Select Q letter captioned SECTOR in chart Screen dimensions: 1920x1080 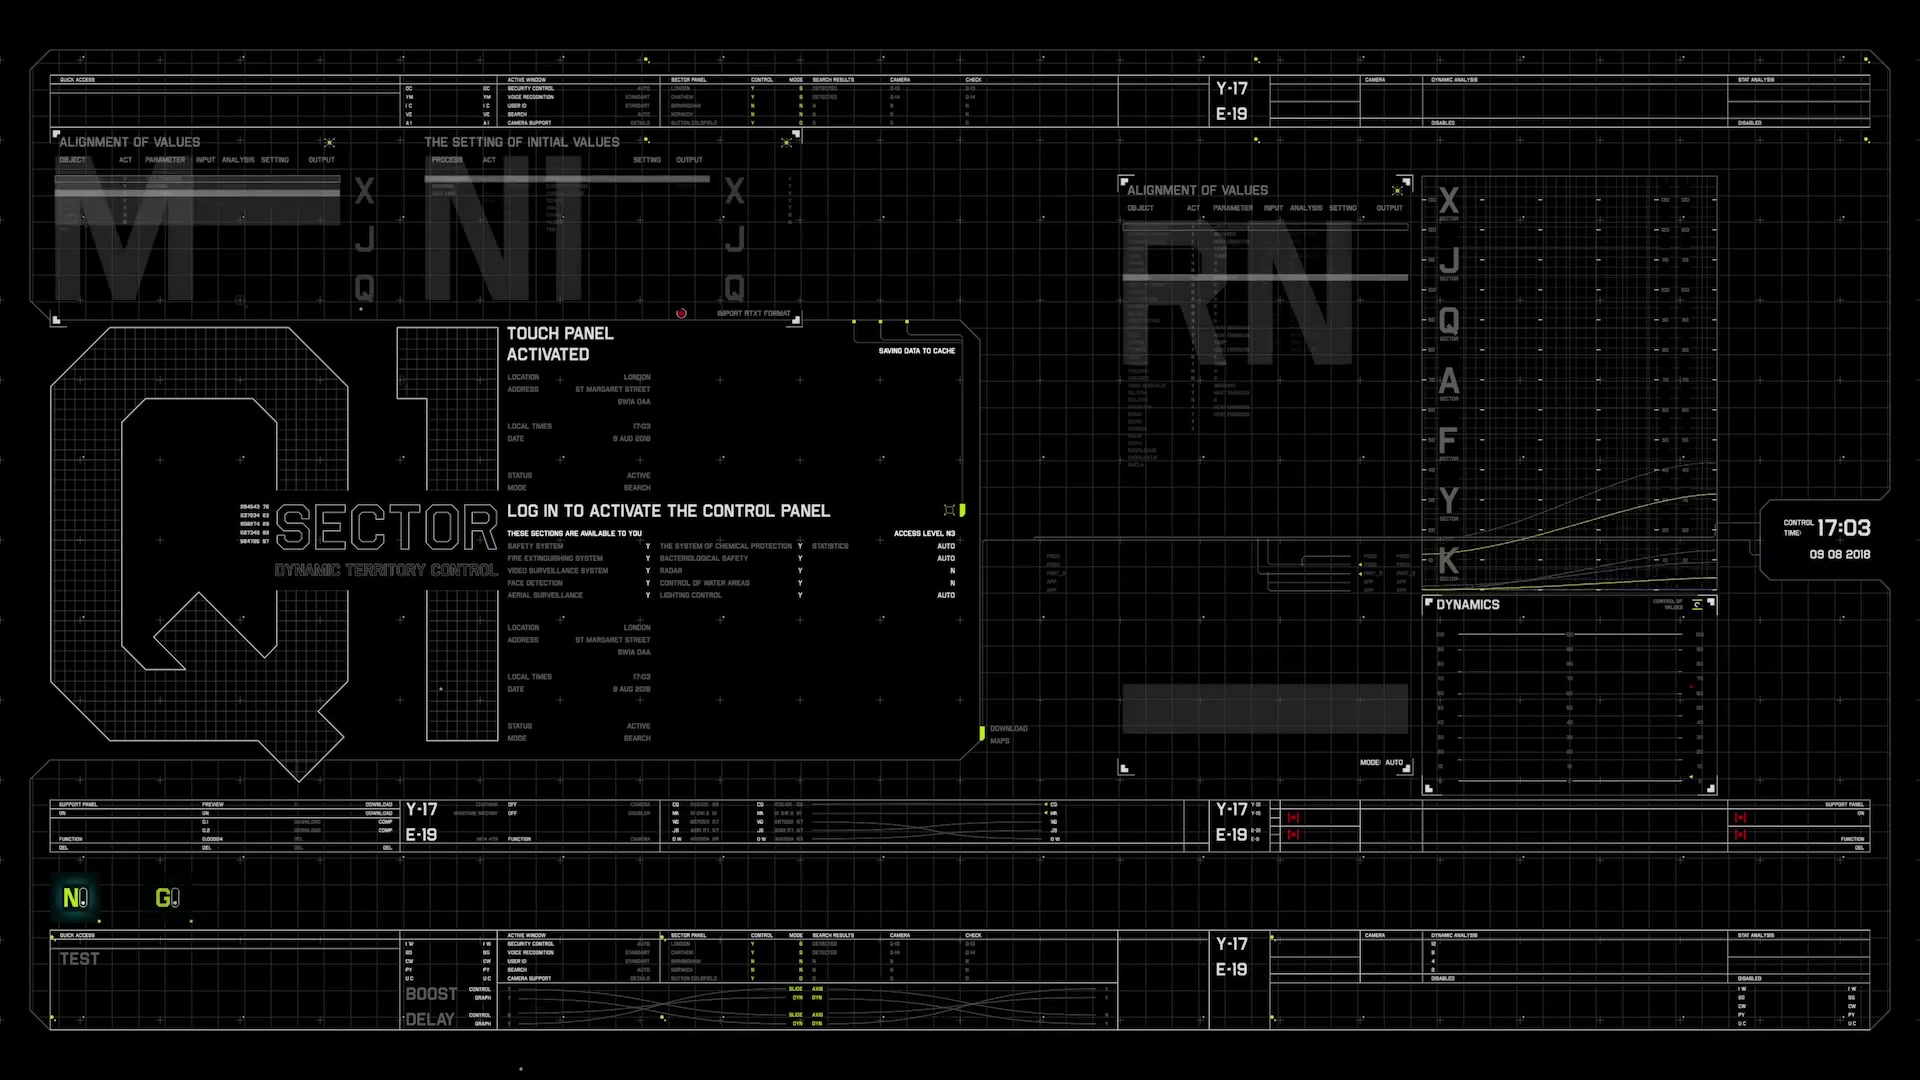(1448, 322)
